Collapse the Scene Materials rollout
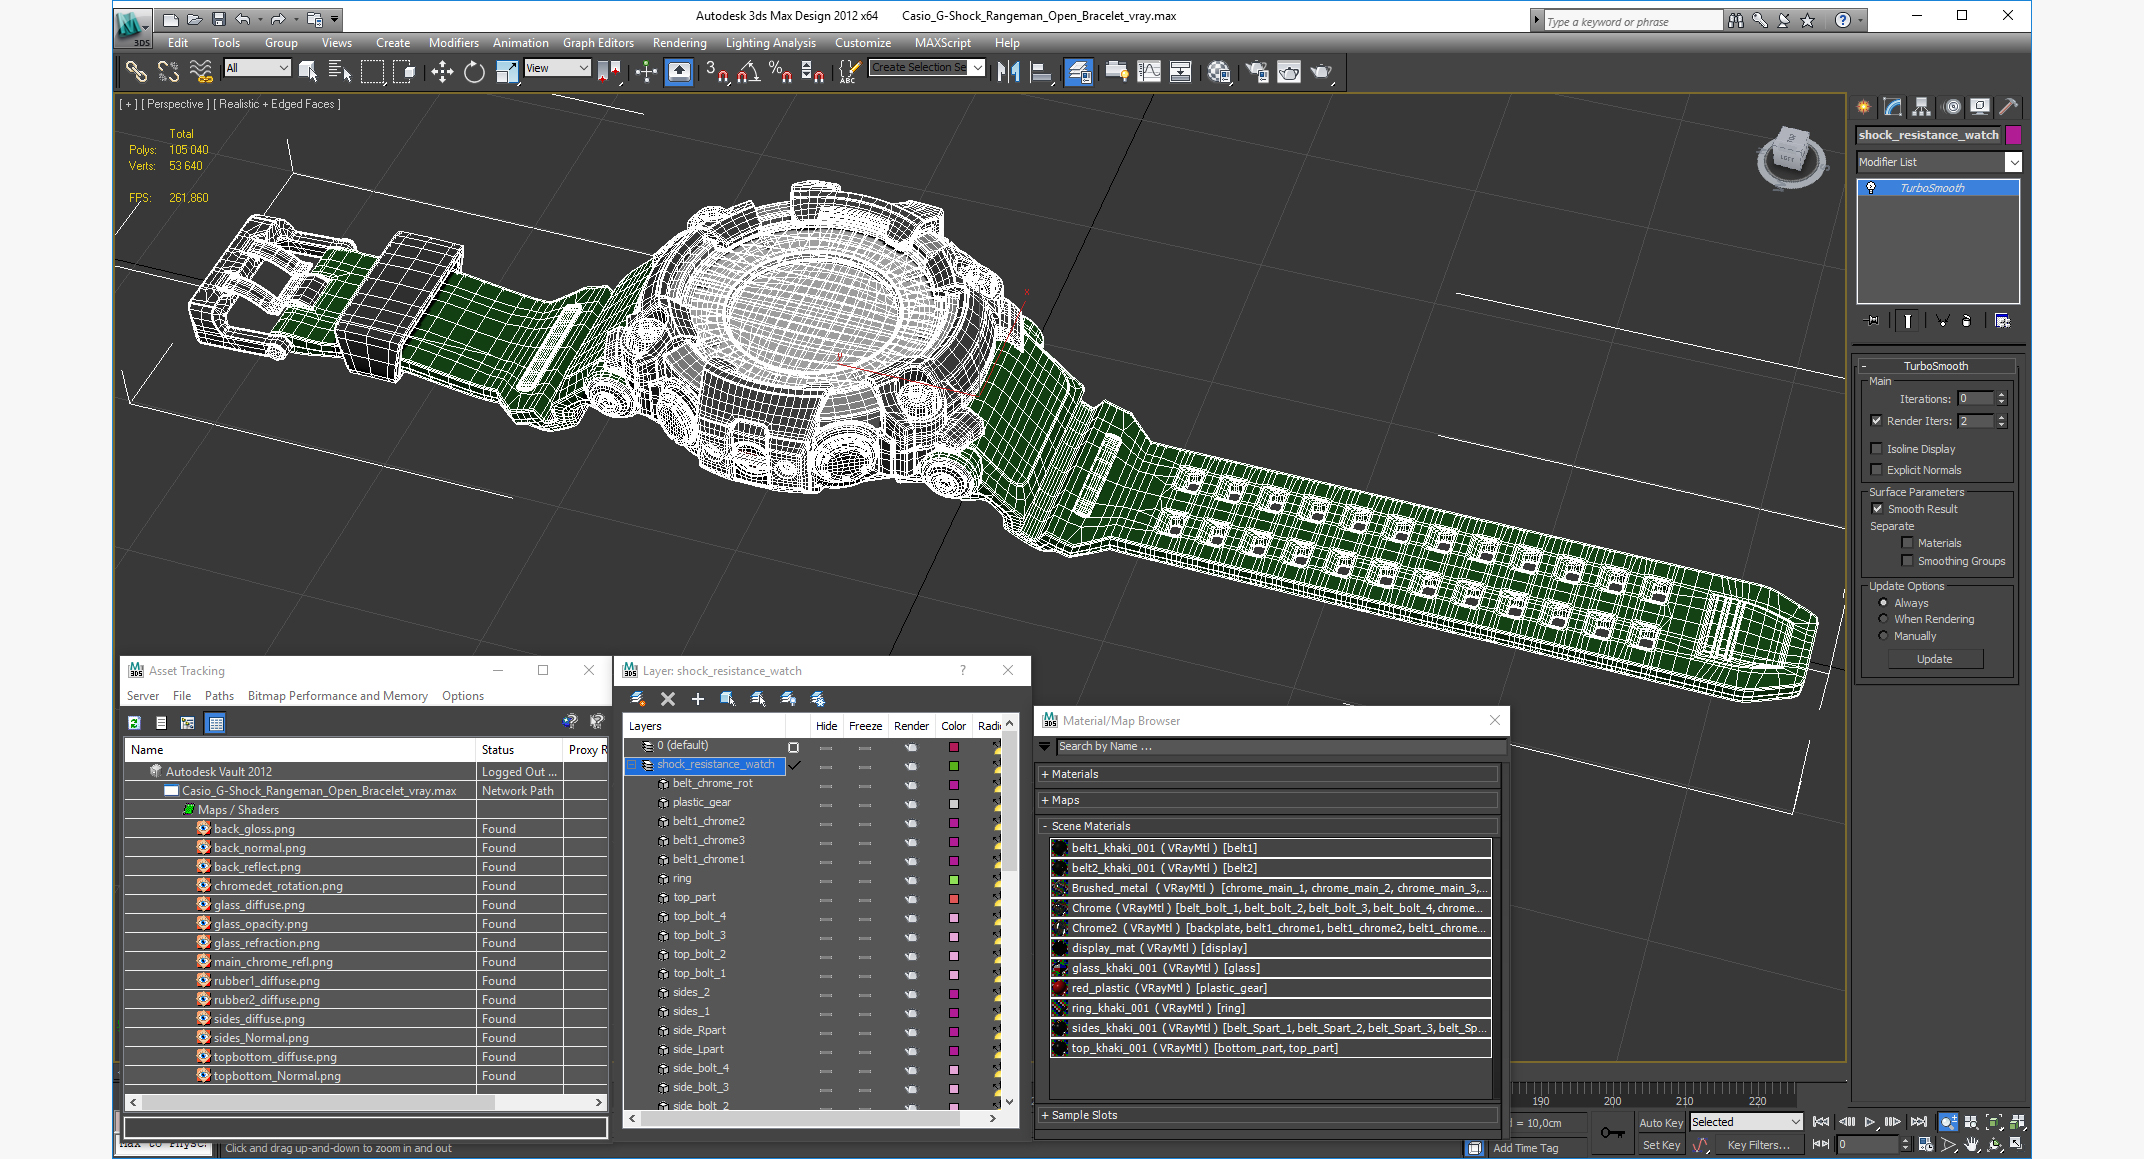 (1268, 826)
